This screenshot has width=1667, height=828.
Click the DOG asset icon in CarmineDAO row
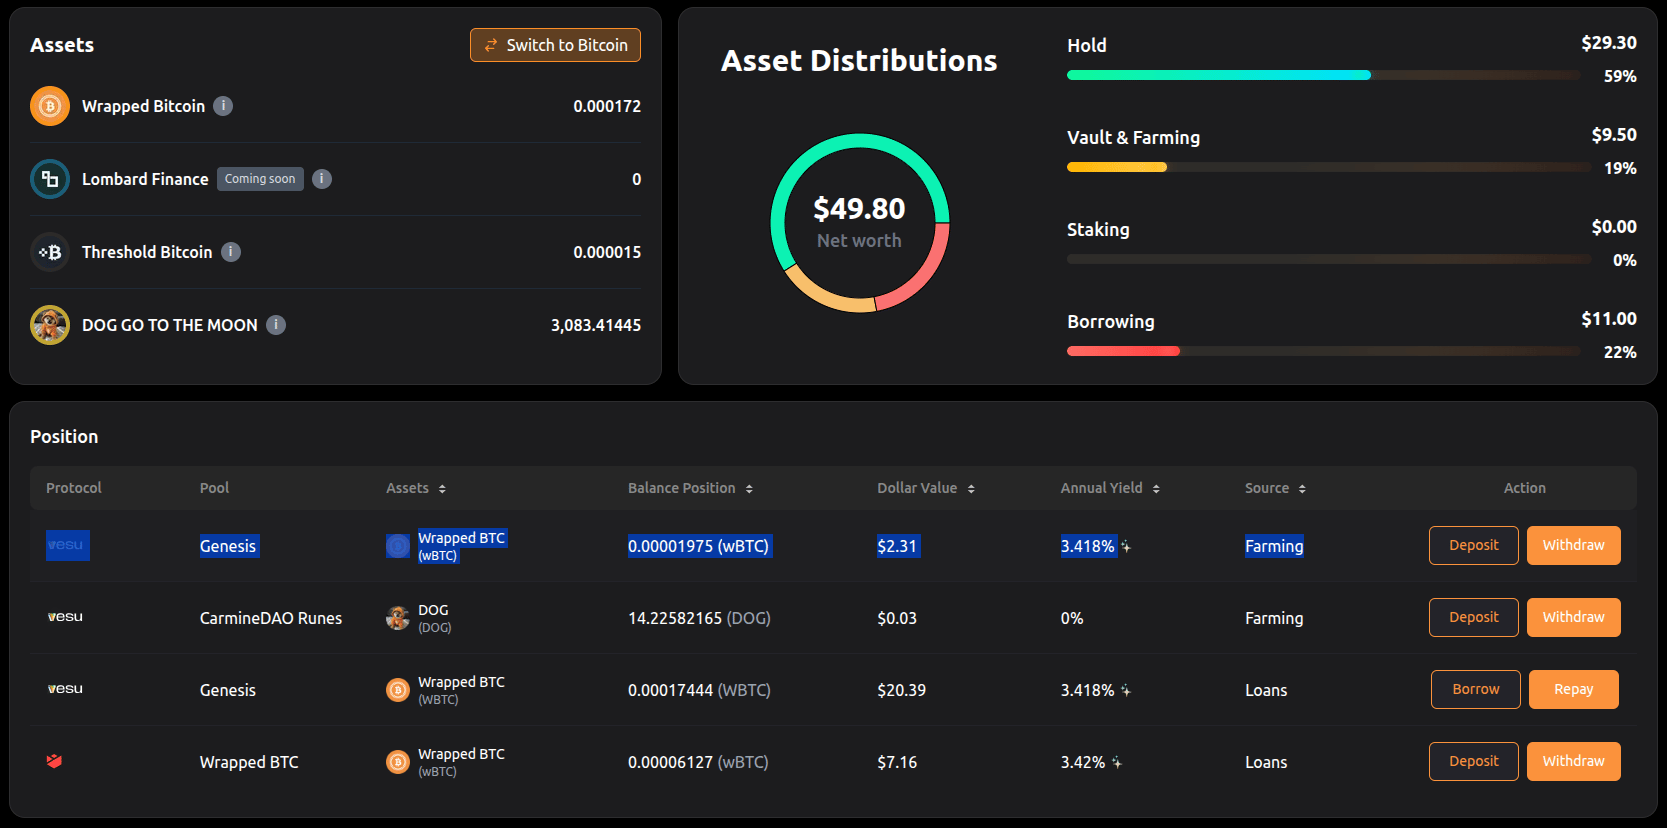398,618
